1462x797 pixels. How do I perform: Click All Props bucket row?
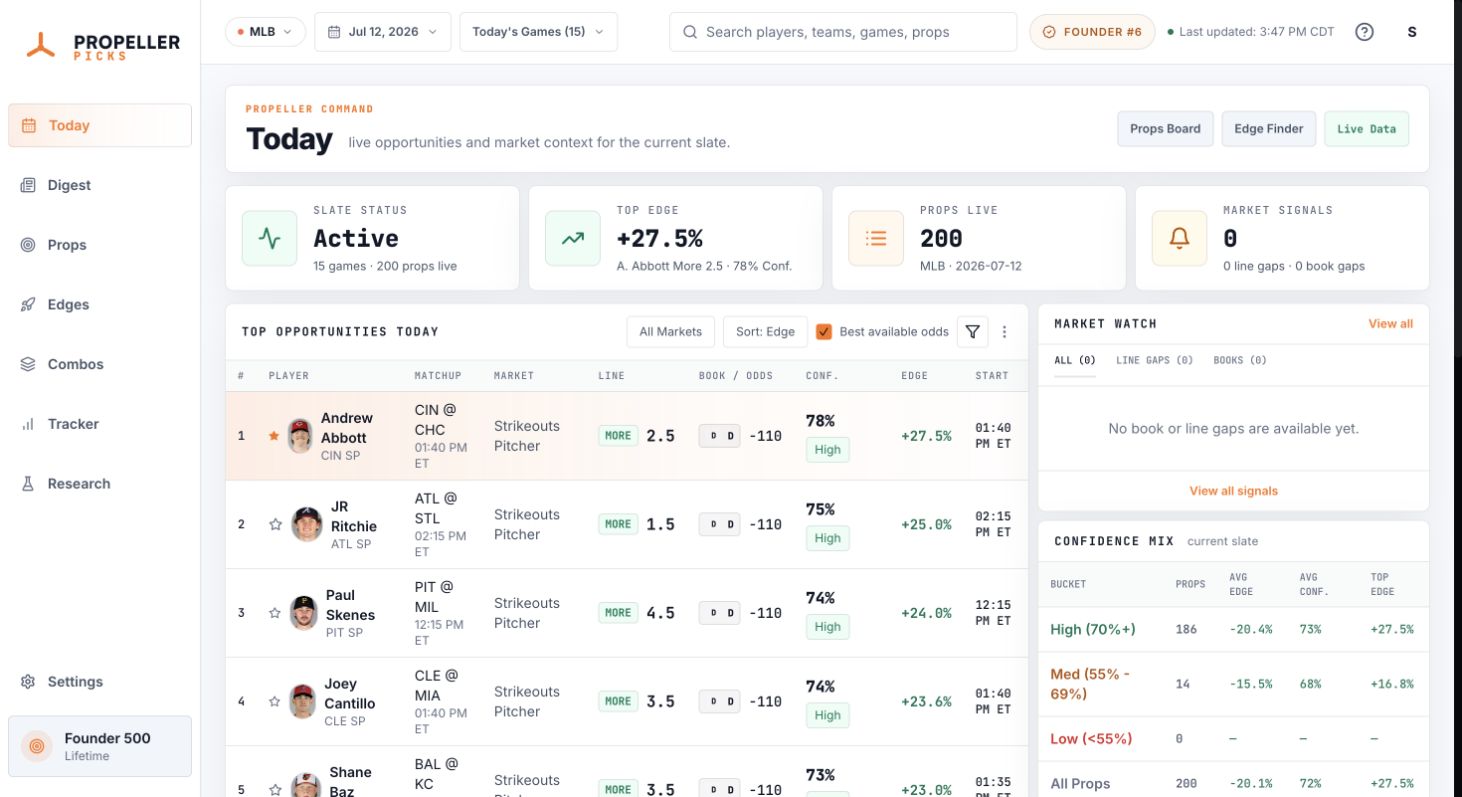tap(1233, 783)
